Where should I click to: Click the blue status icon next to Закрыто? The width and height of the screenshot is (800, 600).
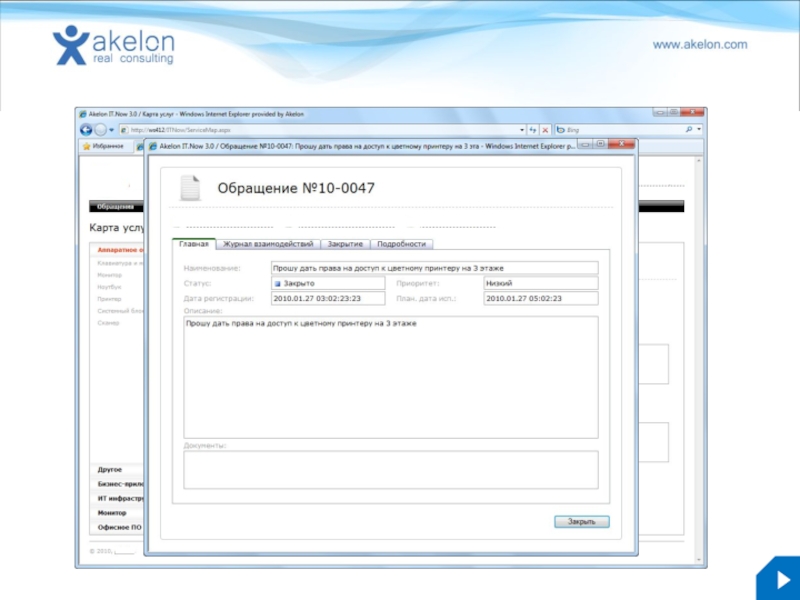point(278,284)
